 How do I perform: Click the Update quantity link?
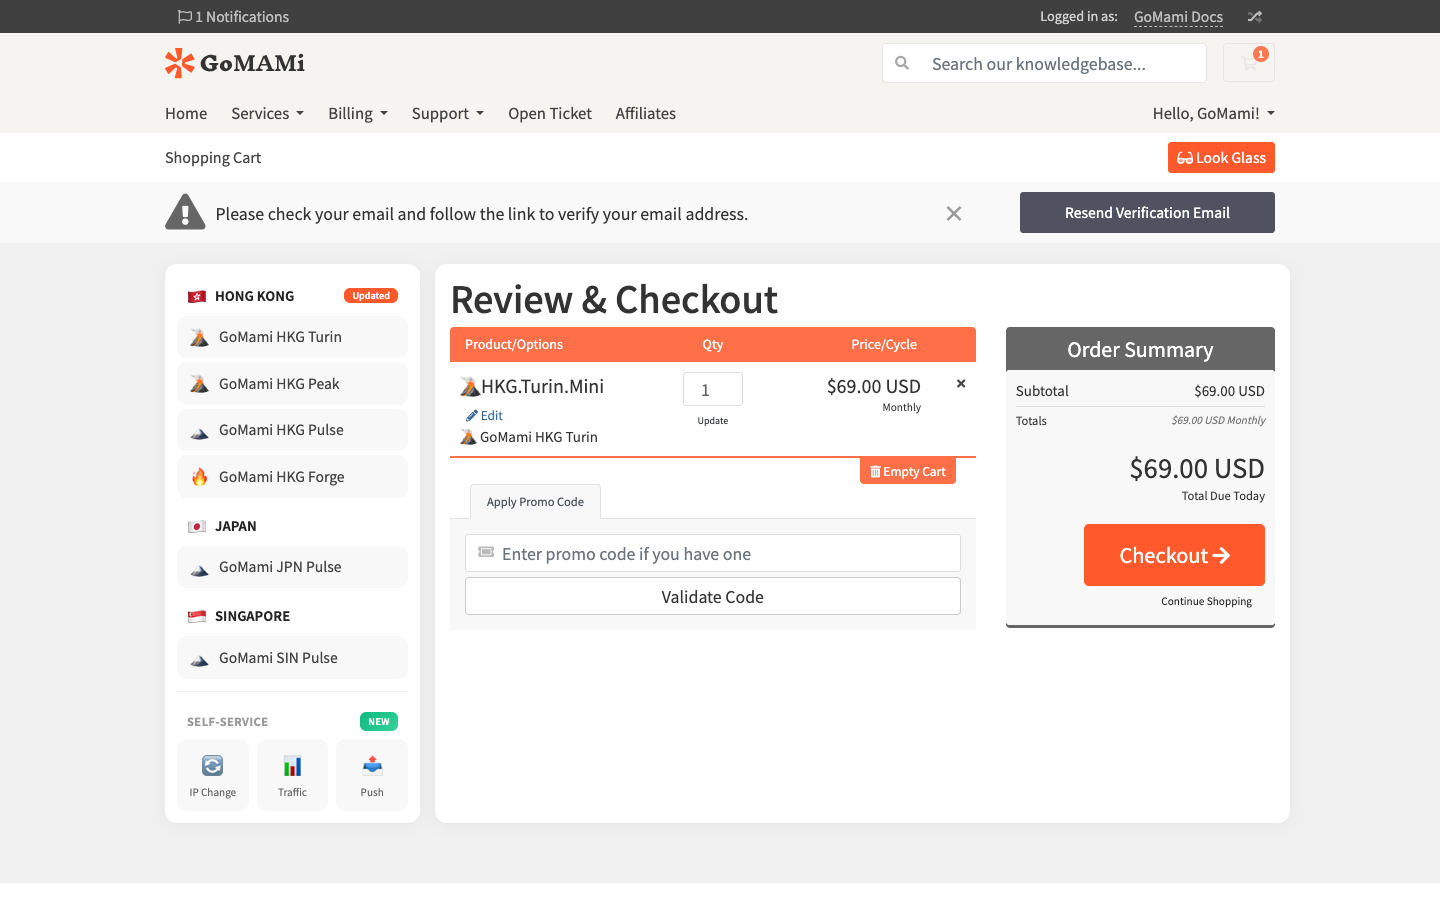[713, 421]
